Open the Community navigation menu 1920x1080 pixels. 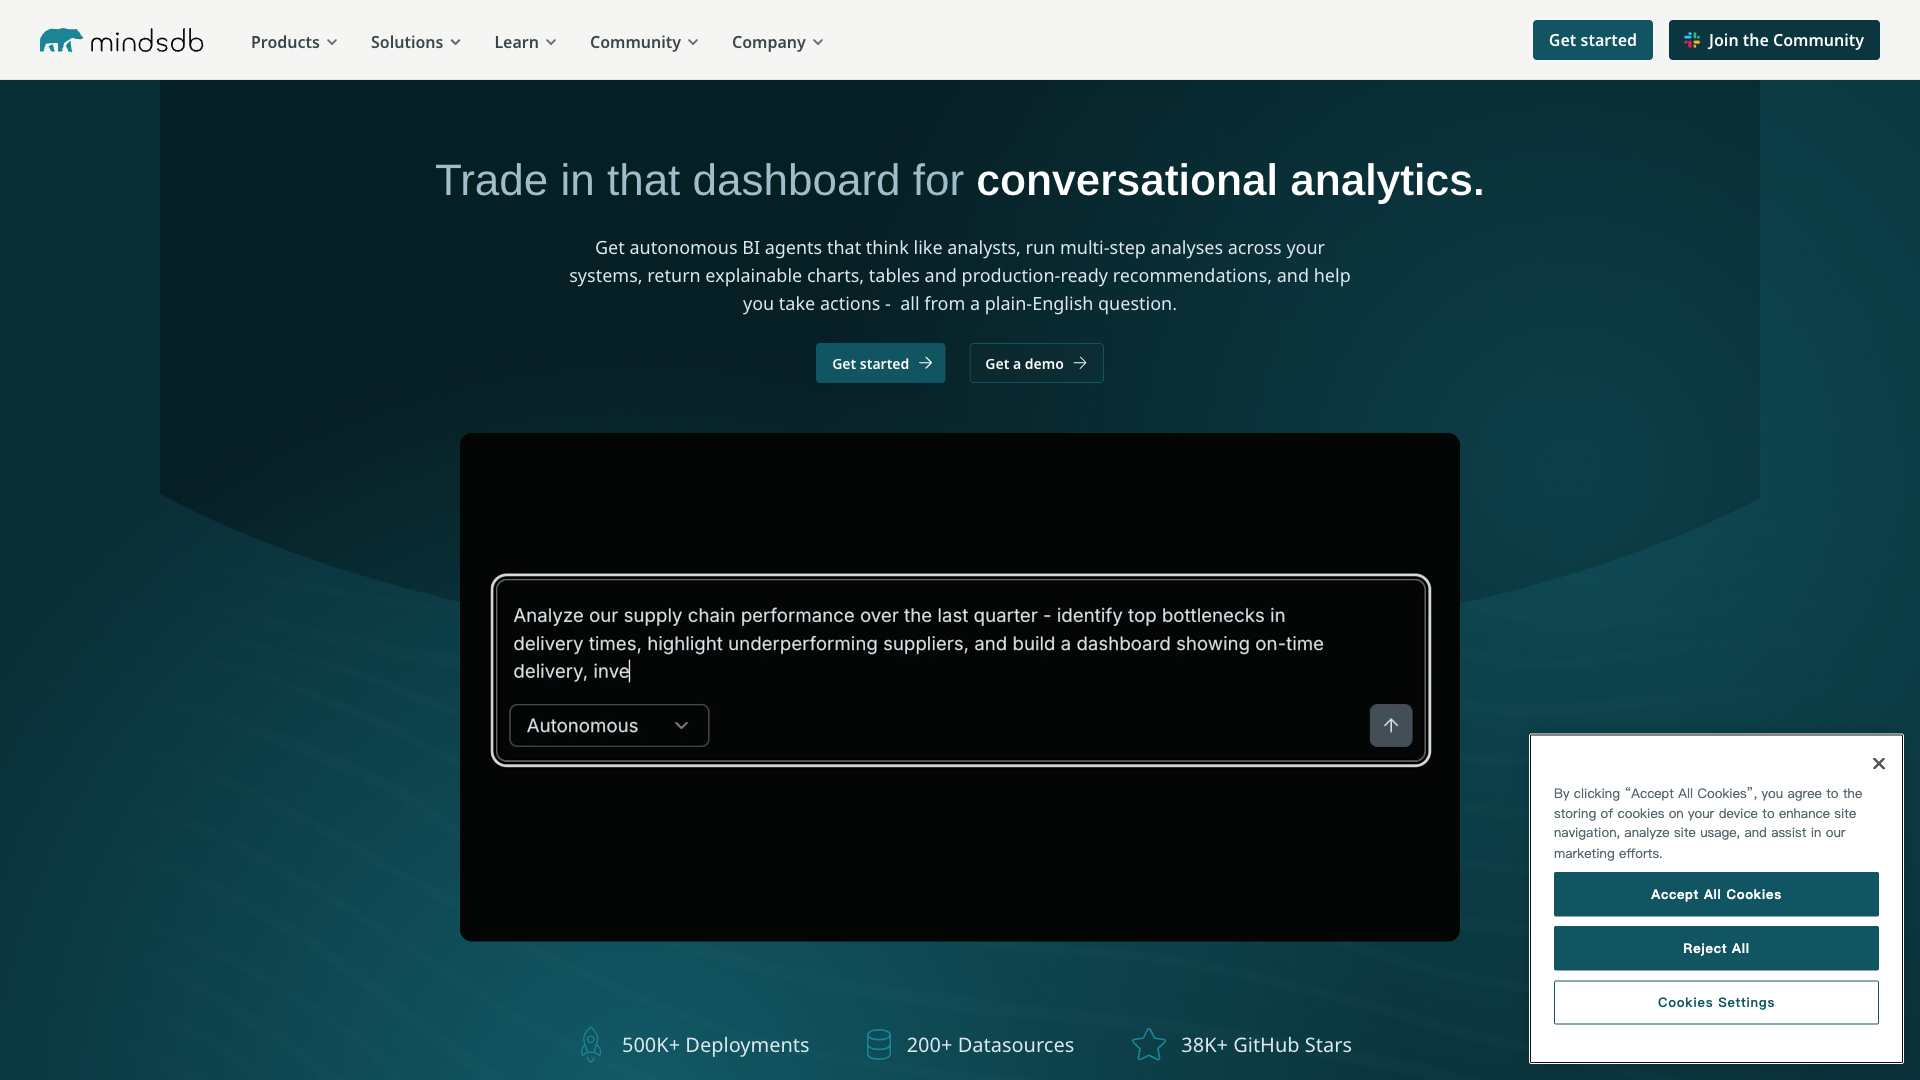pyautogui.click(x=643, y=42)
